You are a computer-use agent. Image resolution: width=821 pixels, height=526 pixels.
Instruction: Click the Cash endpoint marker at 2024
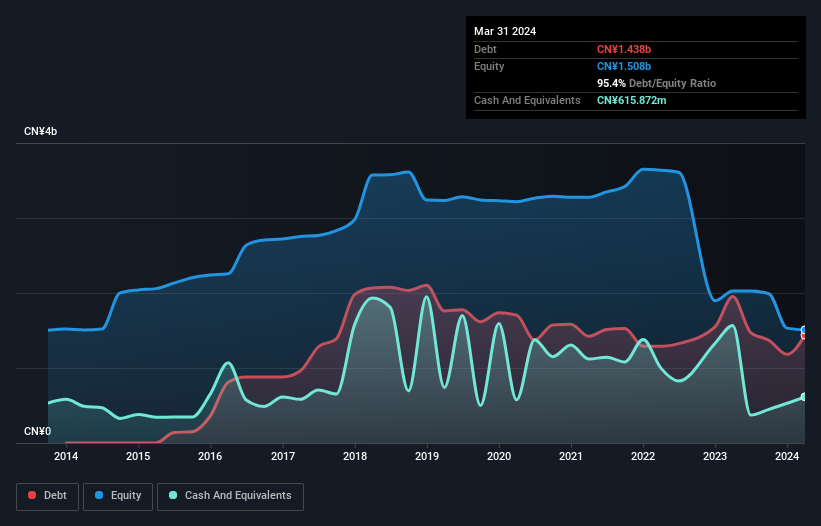tap(804, 397)
